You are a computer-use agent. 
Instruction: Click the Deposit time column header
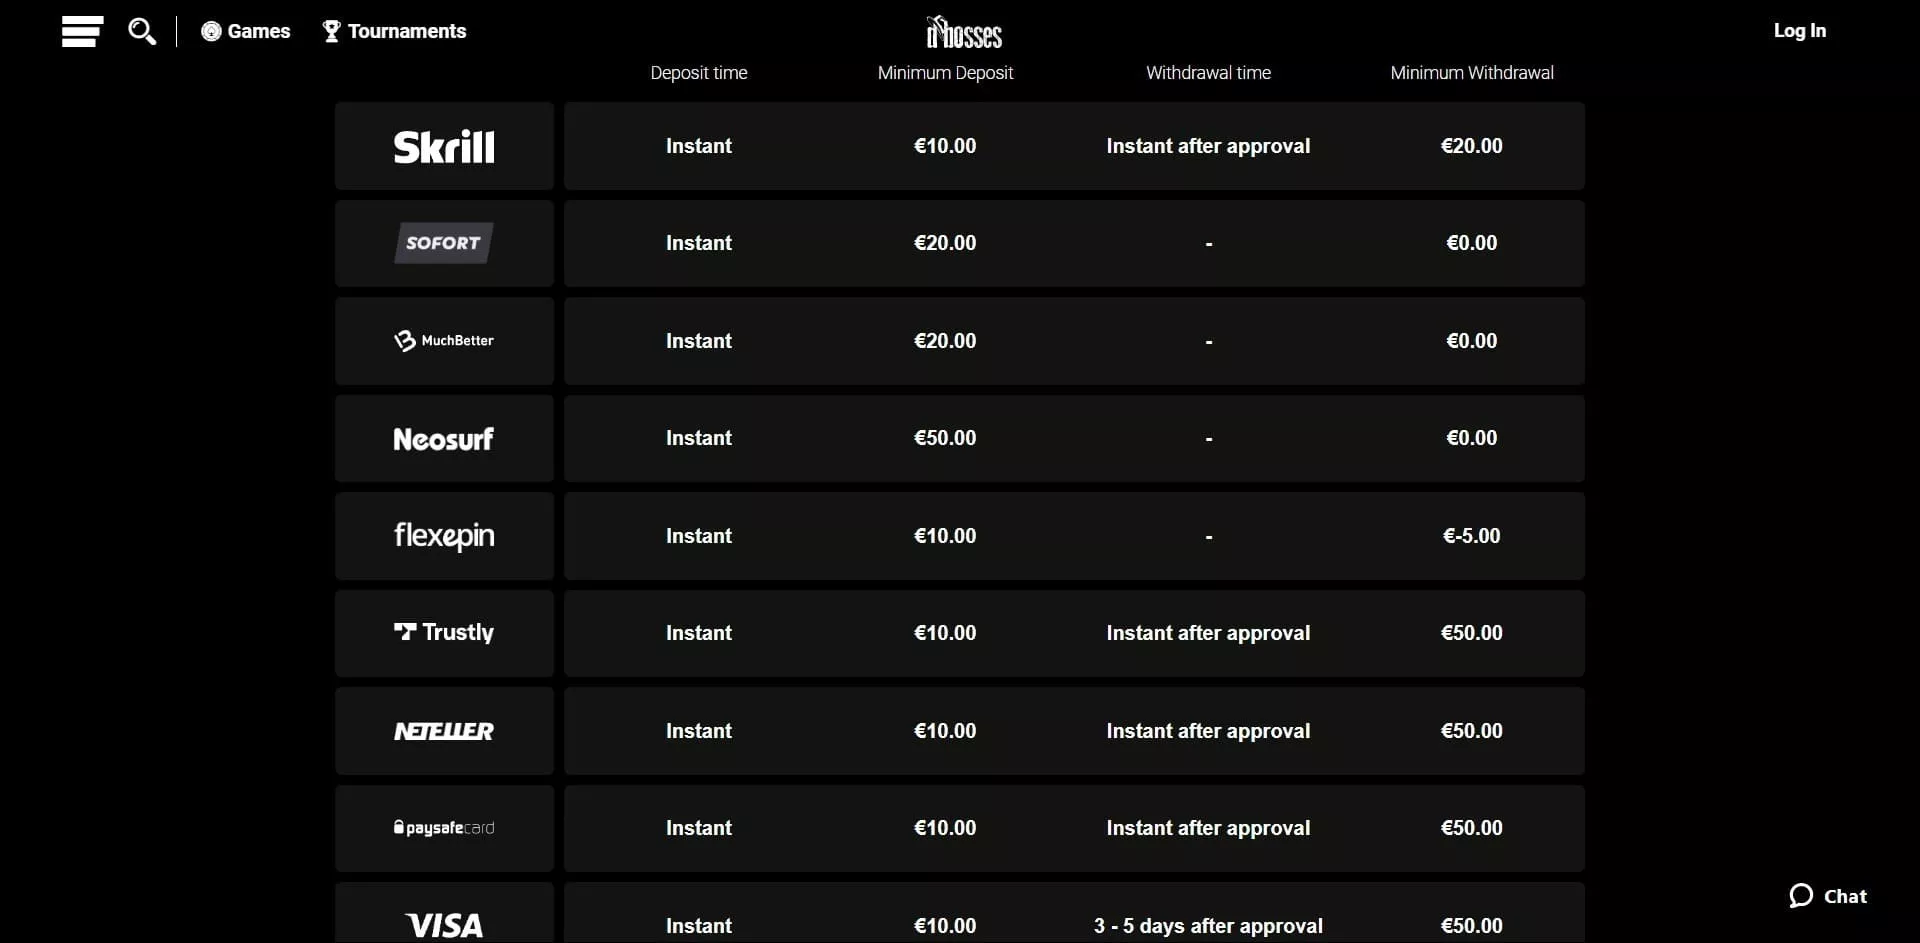(x=698, y=73)
